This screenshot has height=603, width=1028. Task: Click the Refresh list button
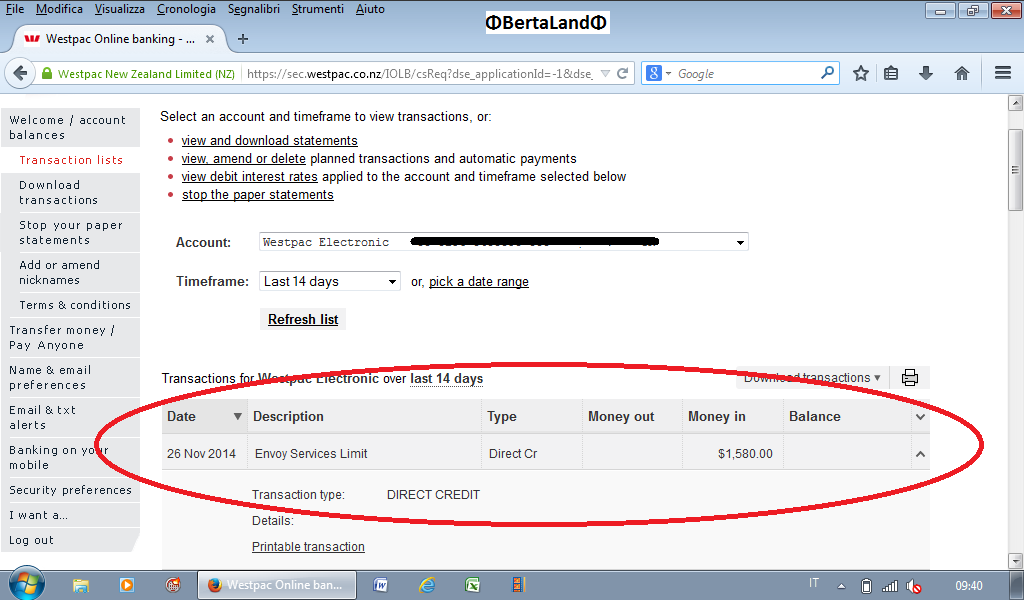303,319
